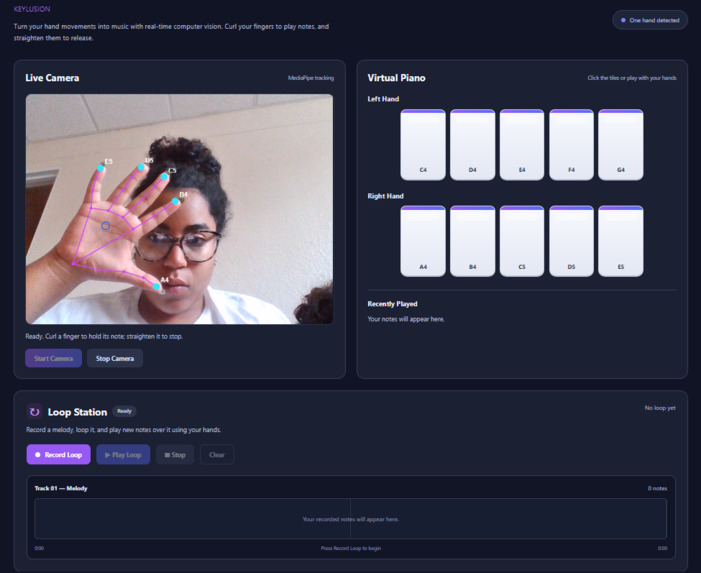
Task: Play the G4 piano tile
Action: pyautogui.click(x=621, y=145)
